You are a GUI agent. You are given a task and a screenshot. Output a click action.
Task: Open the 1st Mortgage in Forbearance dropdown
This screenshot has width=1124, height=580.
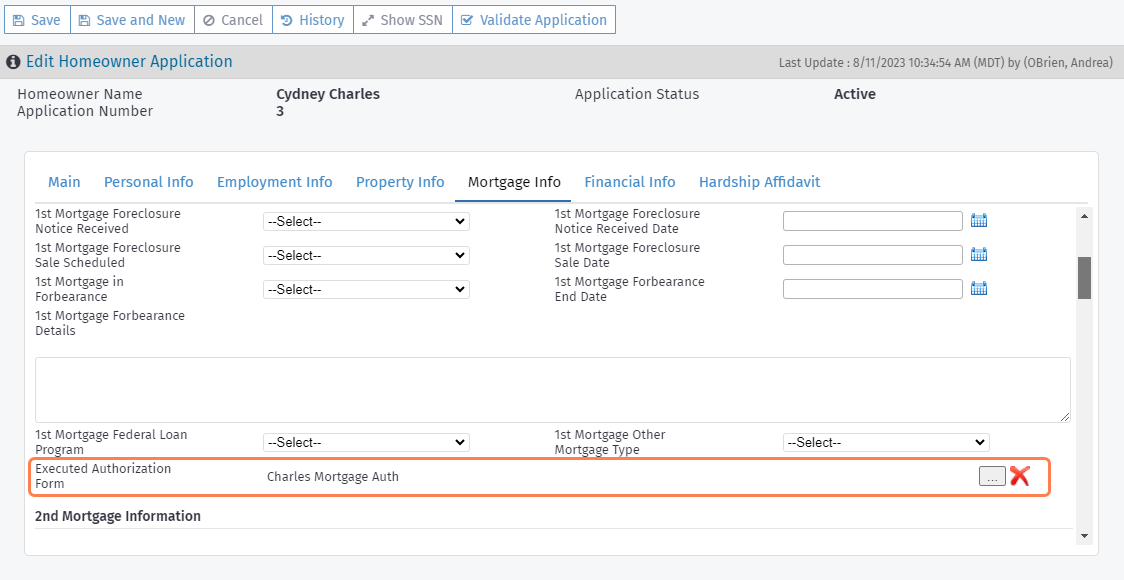pyautogui.click(x=366, y=288)
